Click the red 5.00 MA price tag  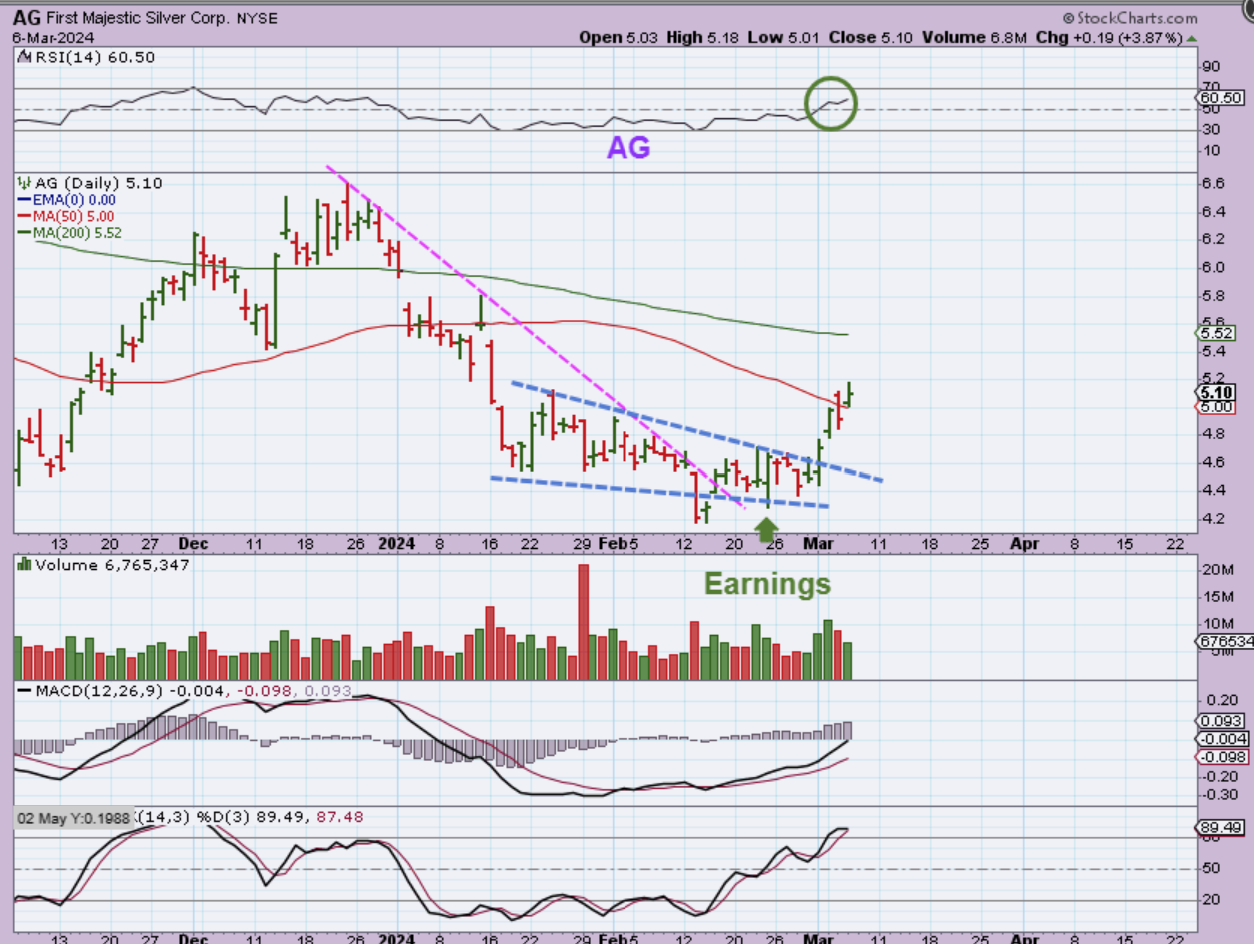(x=1214, y=407)
